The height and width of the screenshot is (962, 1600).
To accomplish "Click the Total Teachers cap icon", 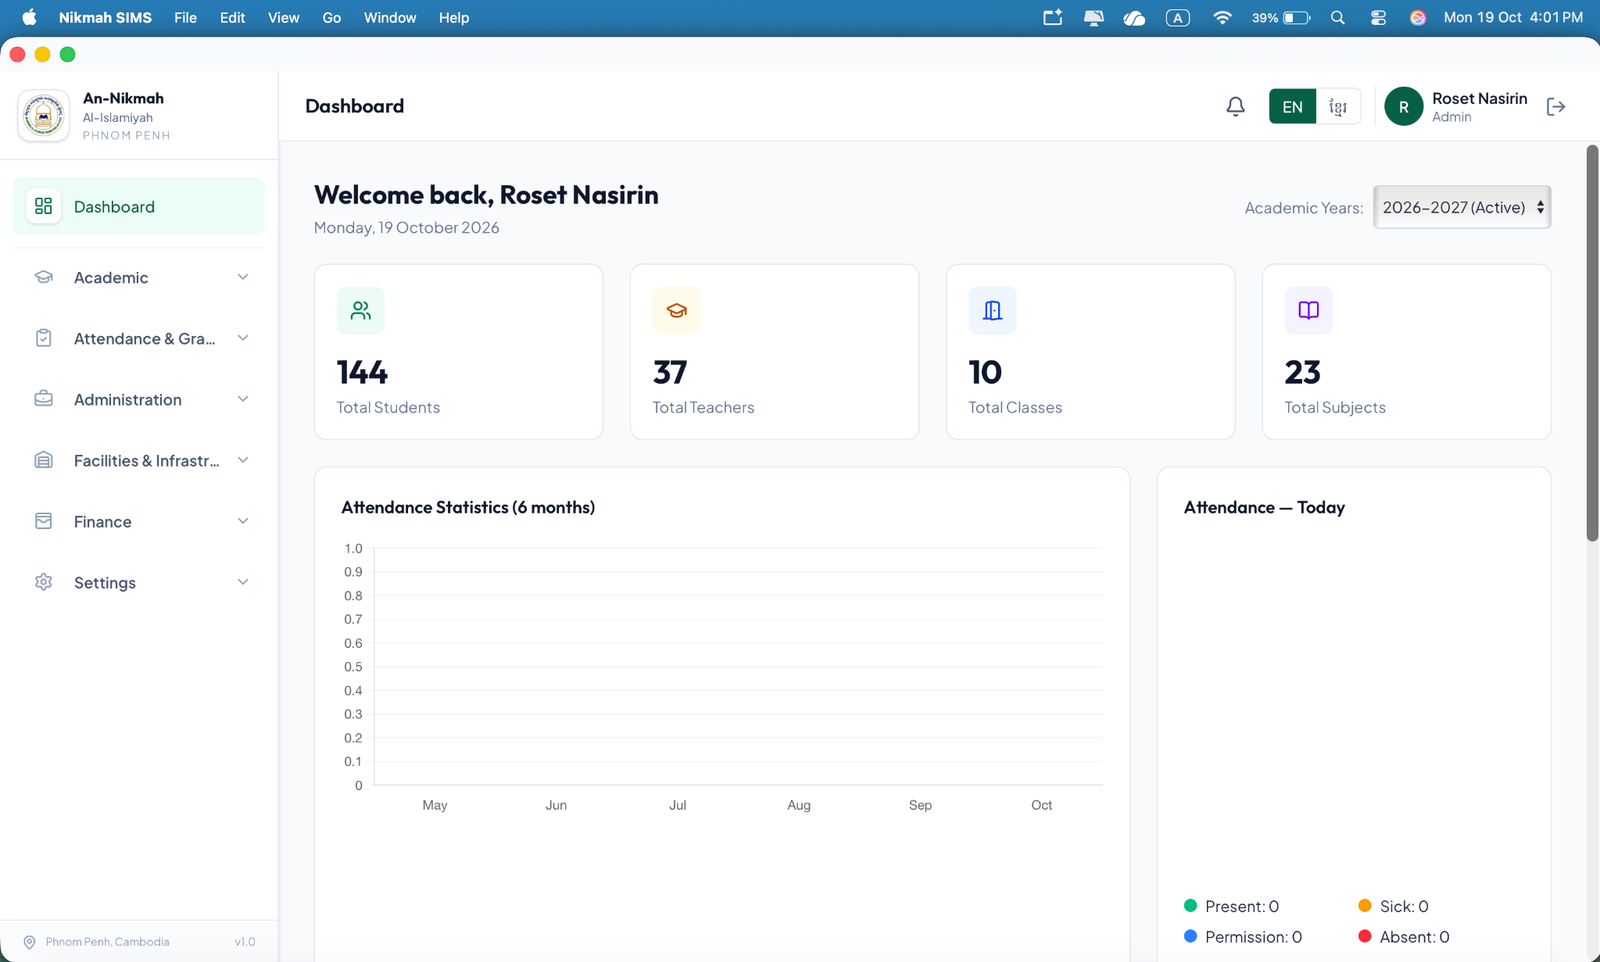I will click(676, 310).
